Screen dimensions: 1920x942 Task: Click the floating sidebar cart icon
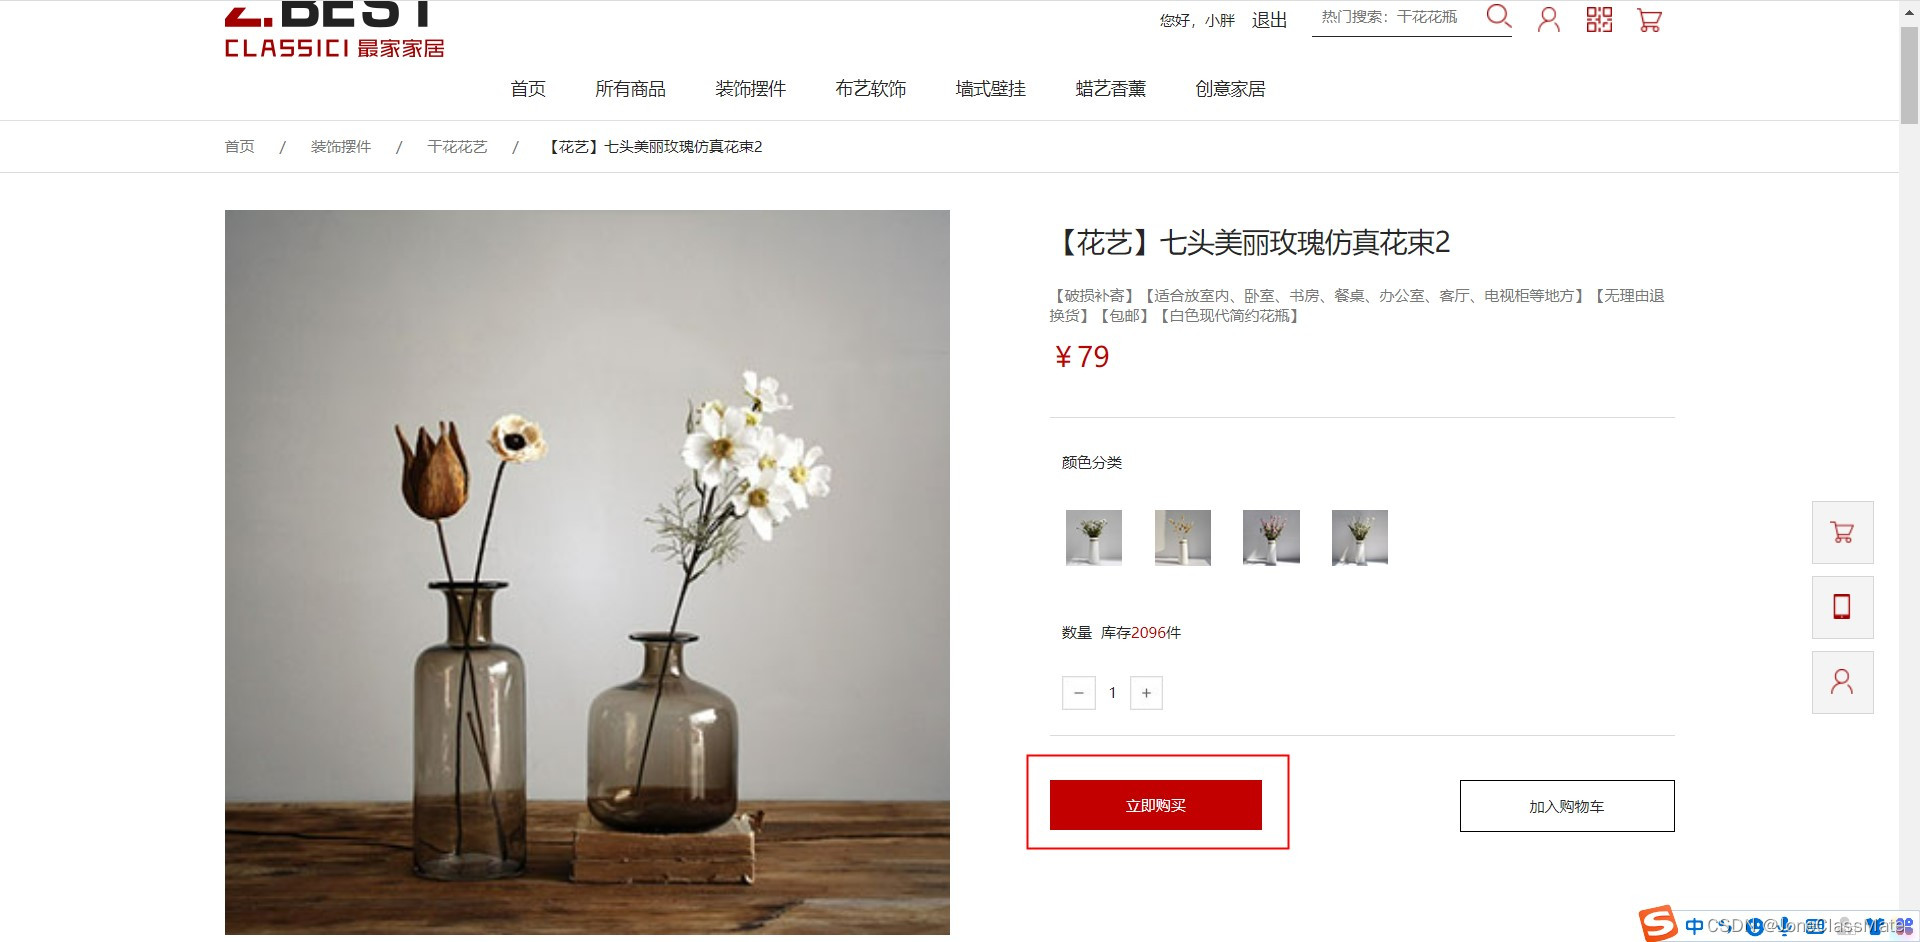click(1842, 532)
